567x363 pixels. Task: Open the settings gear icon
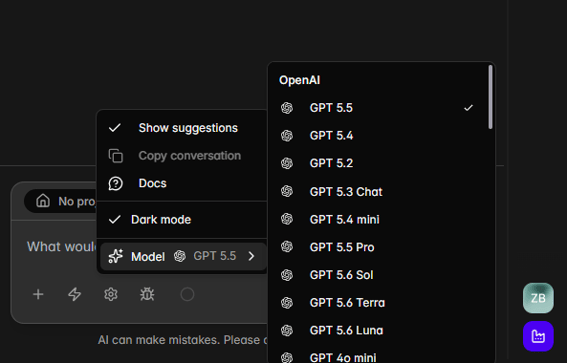point(111,294)
